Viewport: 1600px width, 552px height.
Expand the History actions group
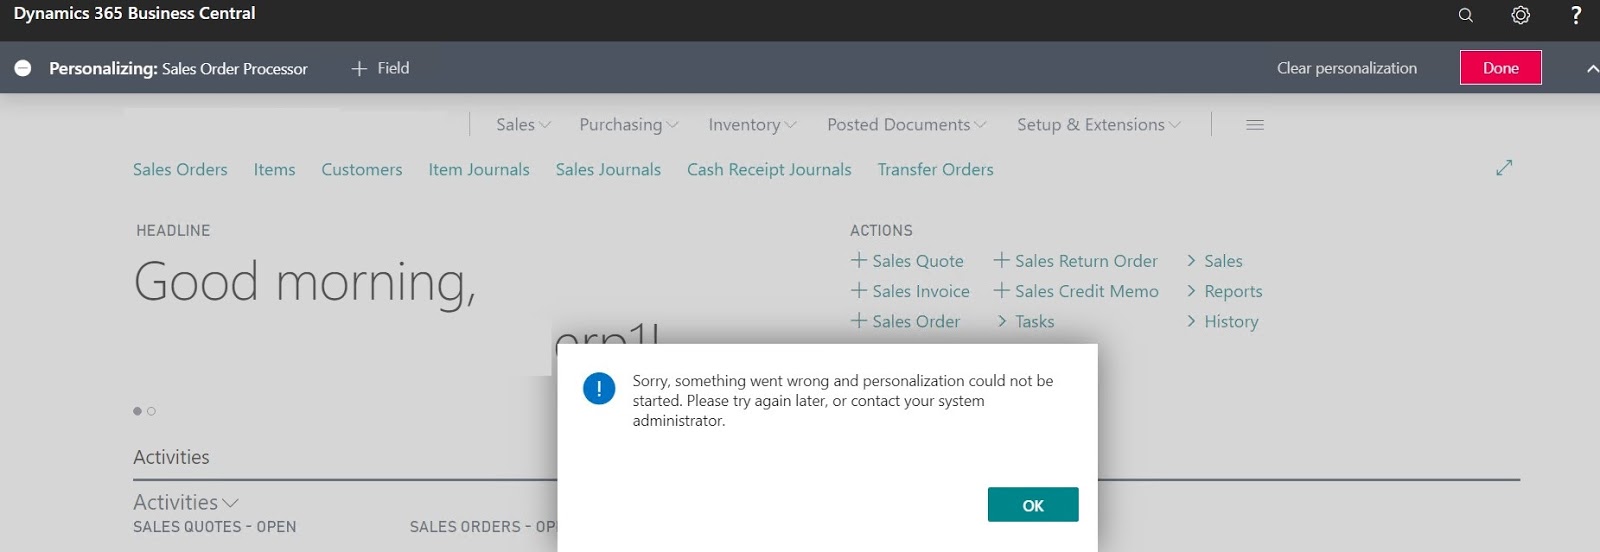click(1222, 321)
